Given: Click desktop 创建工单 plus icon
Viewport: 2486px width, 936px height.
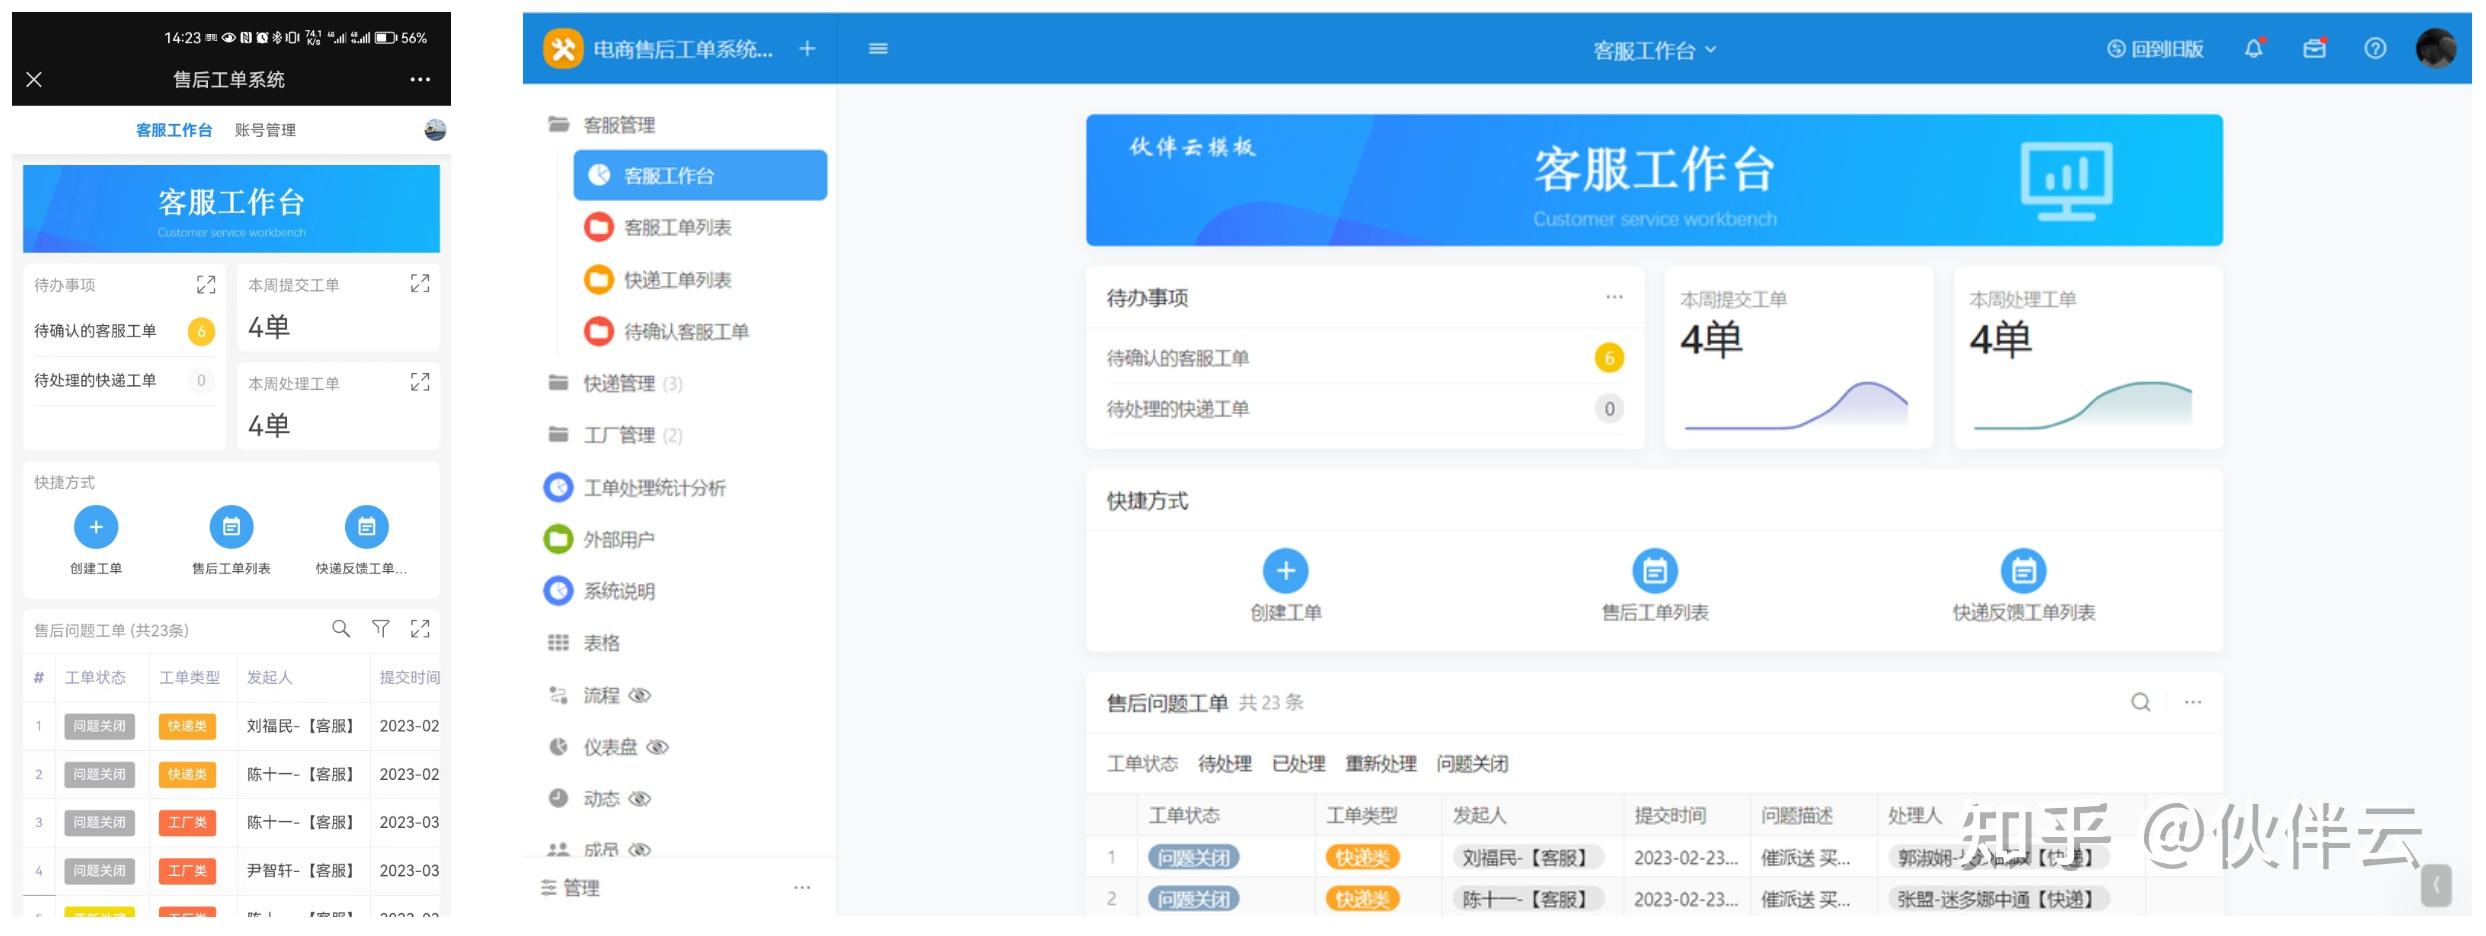Looking at the screenshot, I should (1286, 571).
